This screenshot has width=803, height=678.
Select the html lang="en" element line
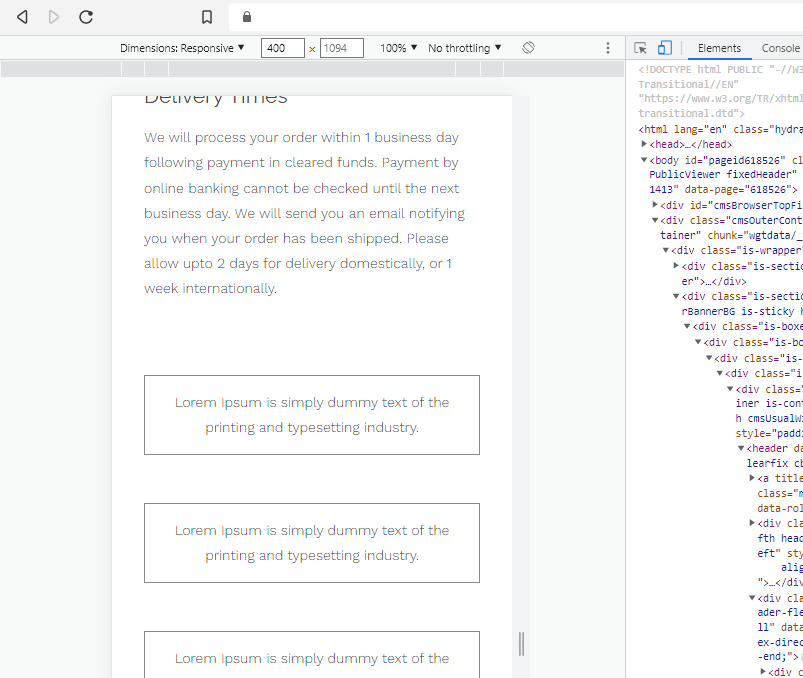coord(720,129)
